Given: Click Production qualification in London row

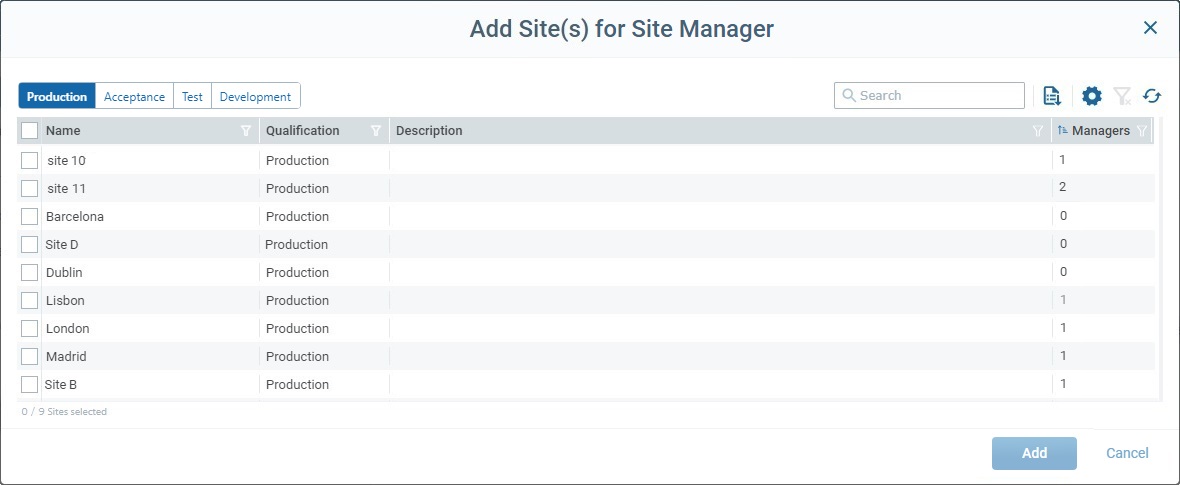Looking at the screenshot, I should click(x=297, y=328).
